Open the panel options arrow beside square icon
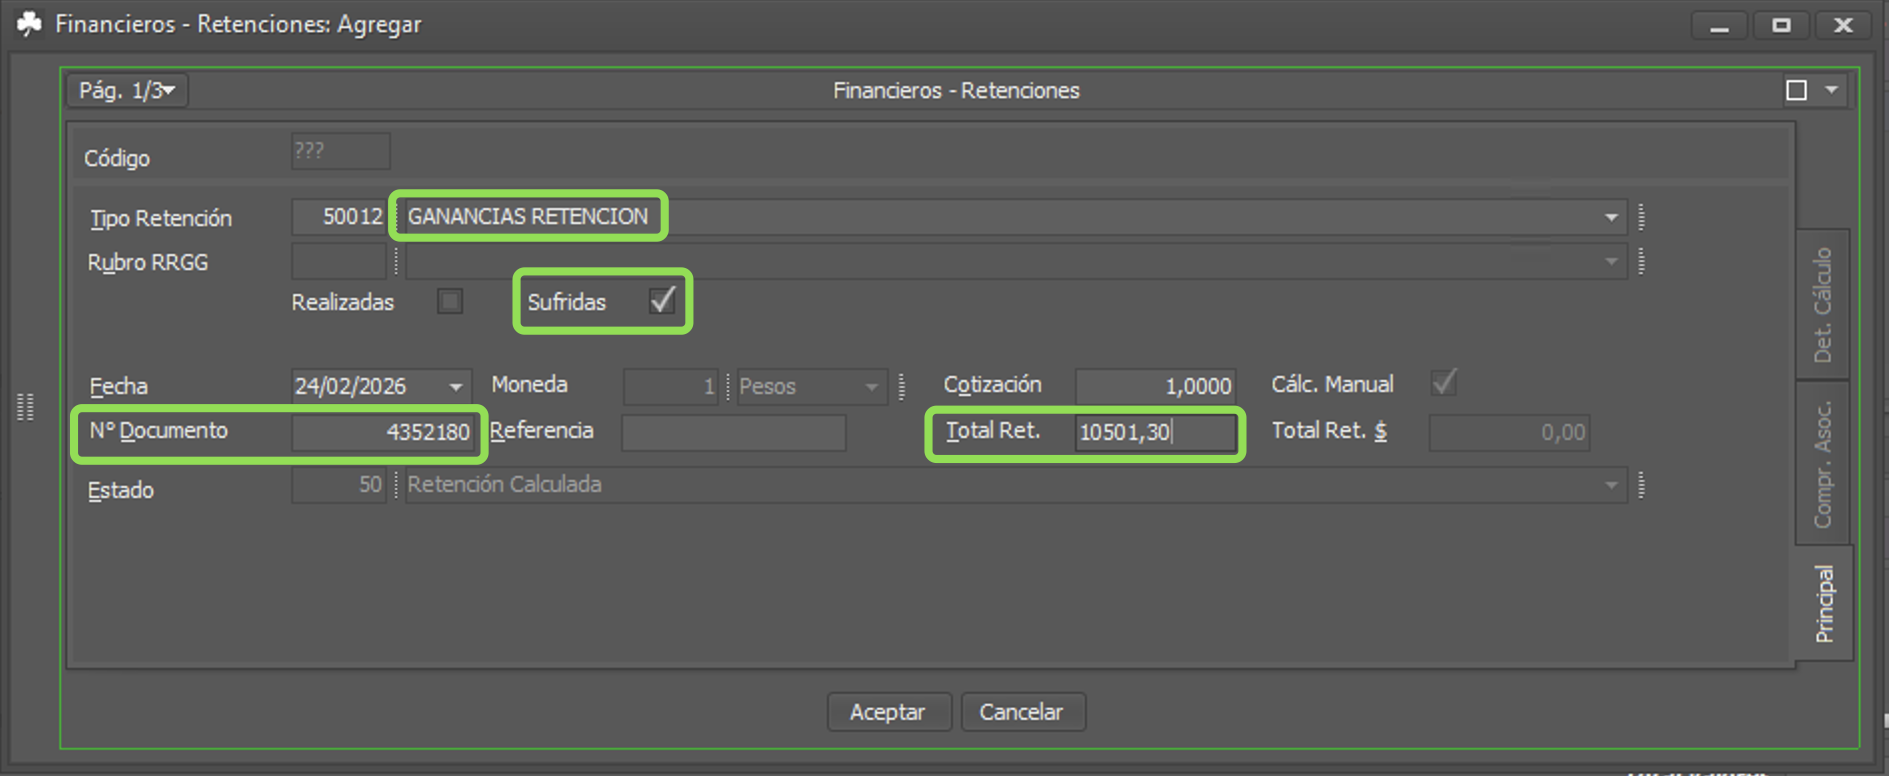The width and height of the screenshot is (1889, 776). point(1831,90)
